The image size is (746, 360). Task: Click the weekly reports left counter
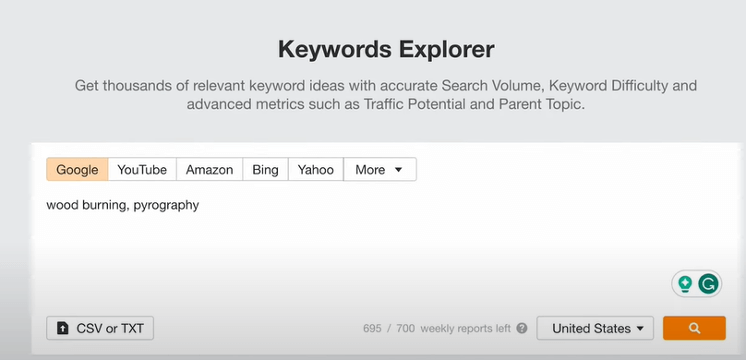pos(437,328)
